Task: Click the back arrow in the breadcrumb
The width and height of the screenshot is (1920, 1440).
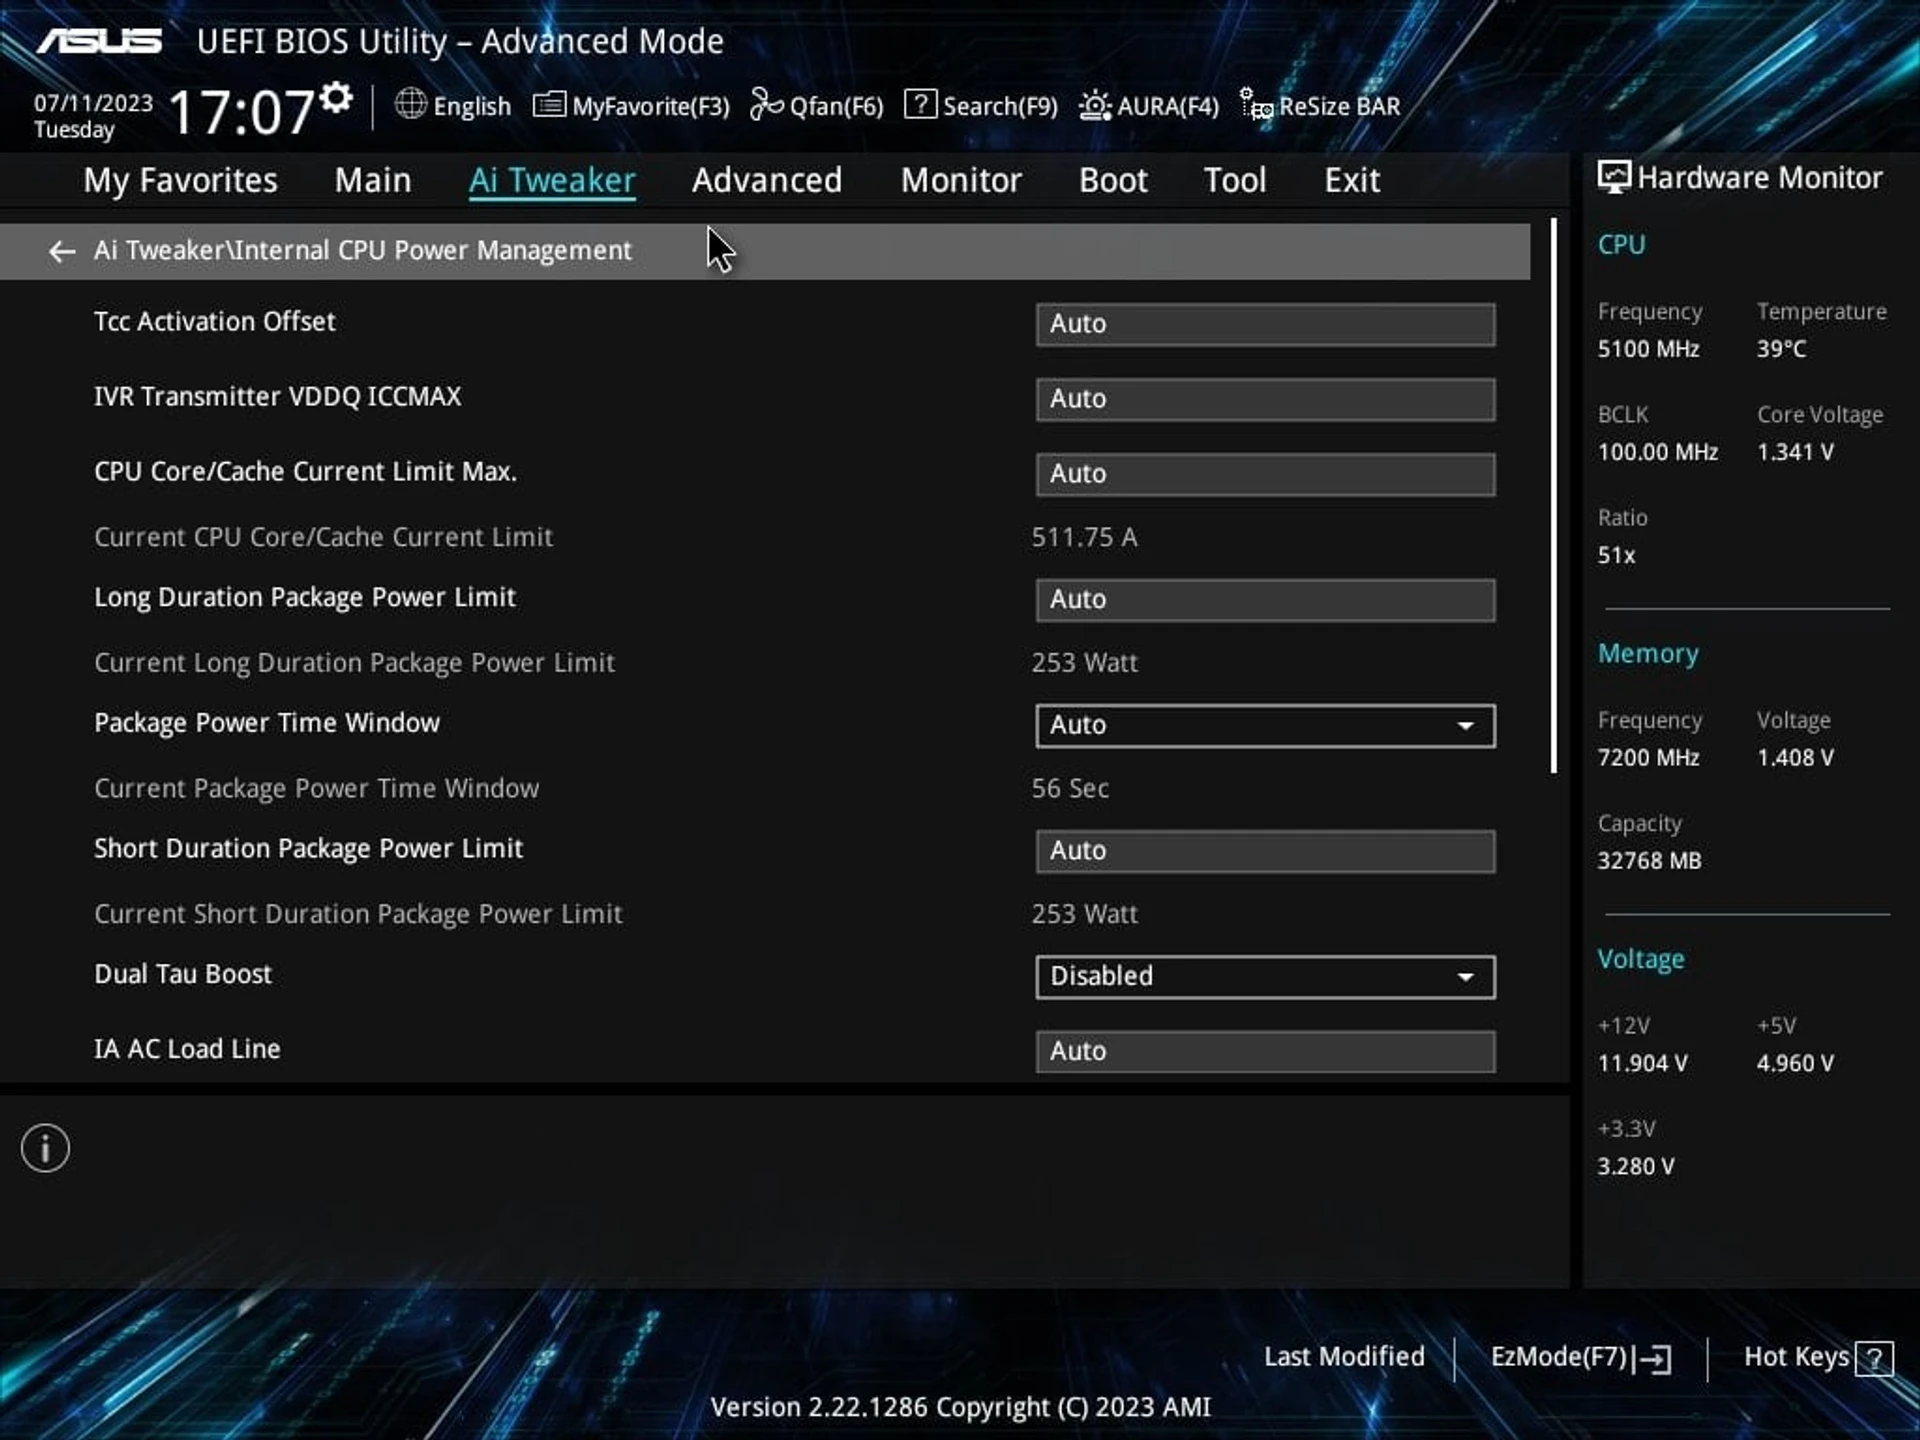Action: [x=62, y=251]
